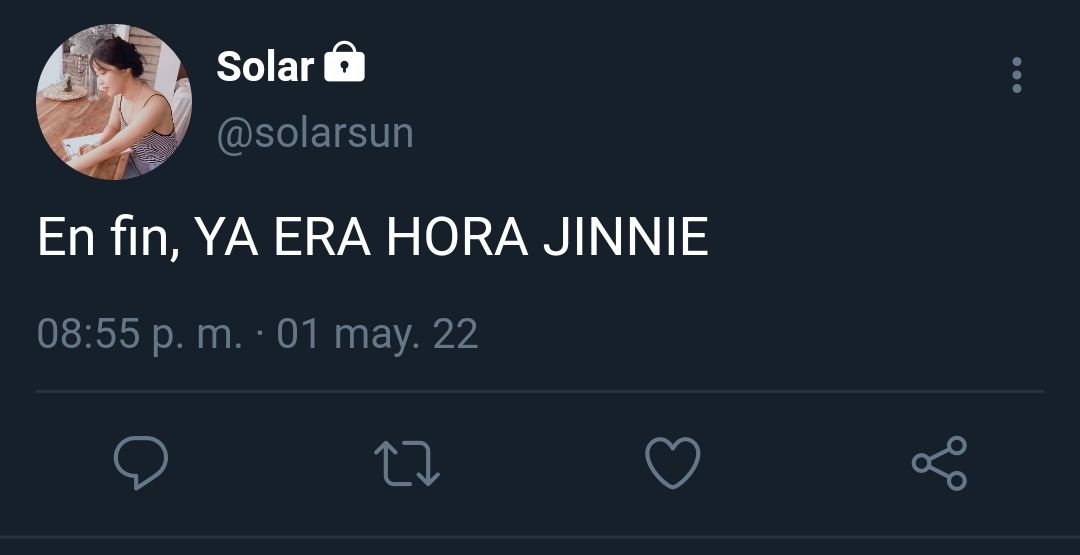Open Solar's profile picture

coord(114,102)
